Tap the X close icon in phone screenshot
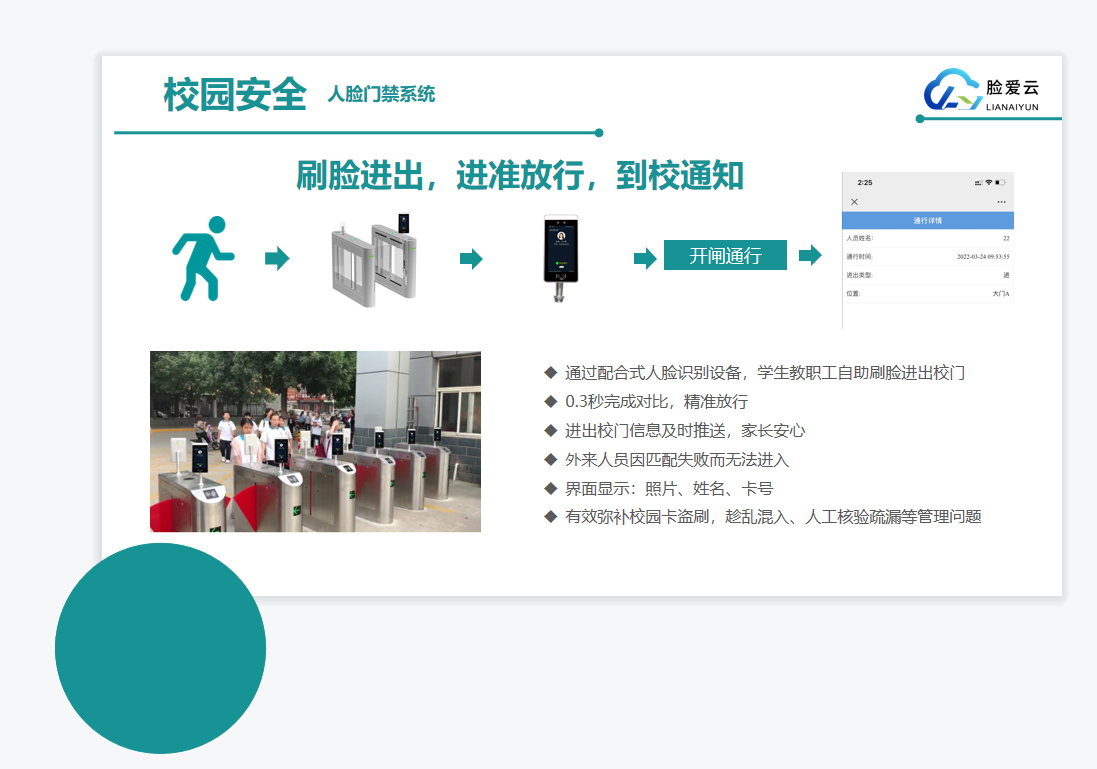1097x769 pixels. coord(854,202)
